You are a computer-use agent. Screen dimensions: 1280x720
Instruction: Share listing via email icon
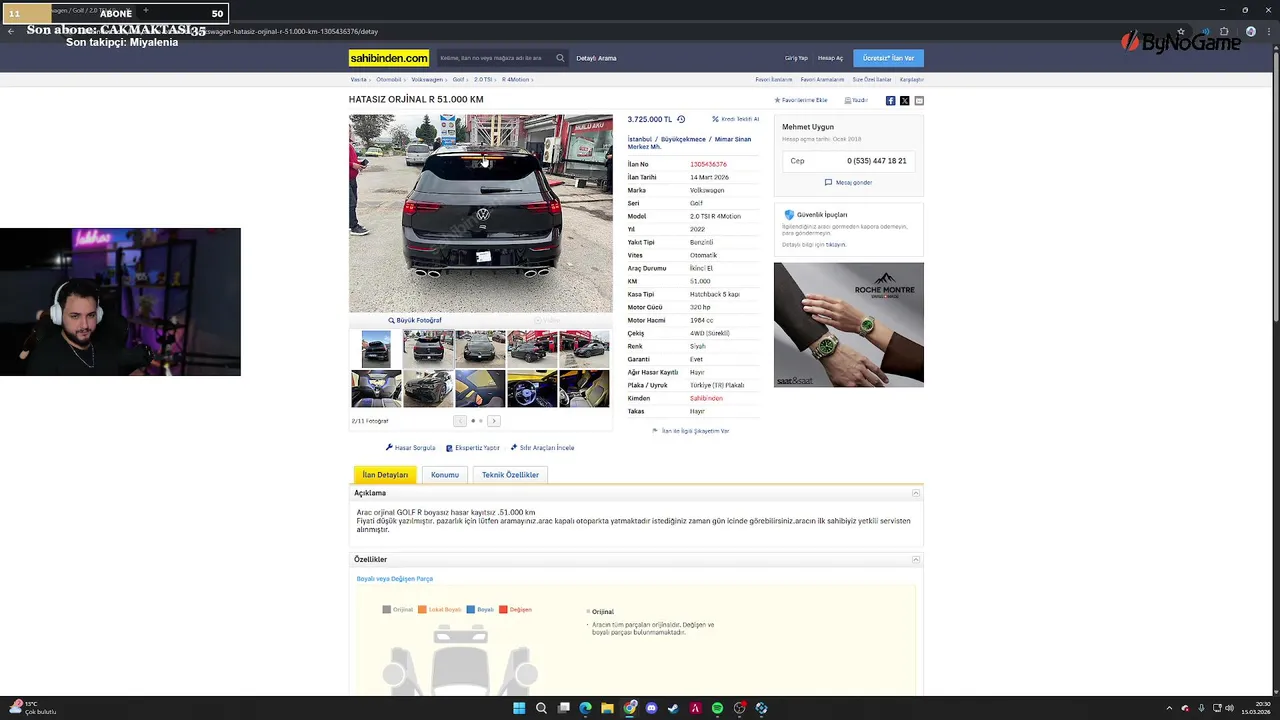pyautogui.click(x=919, y=100)
